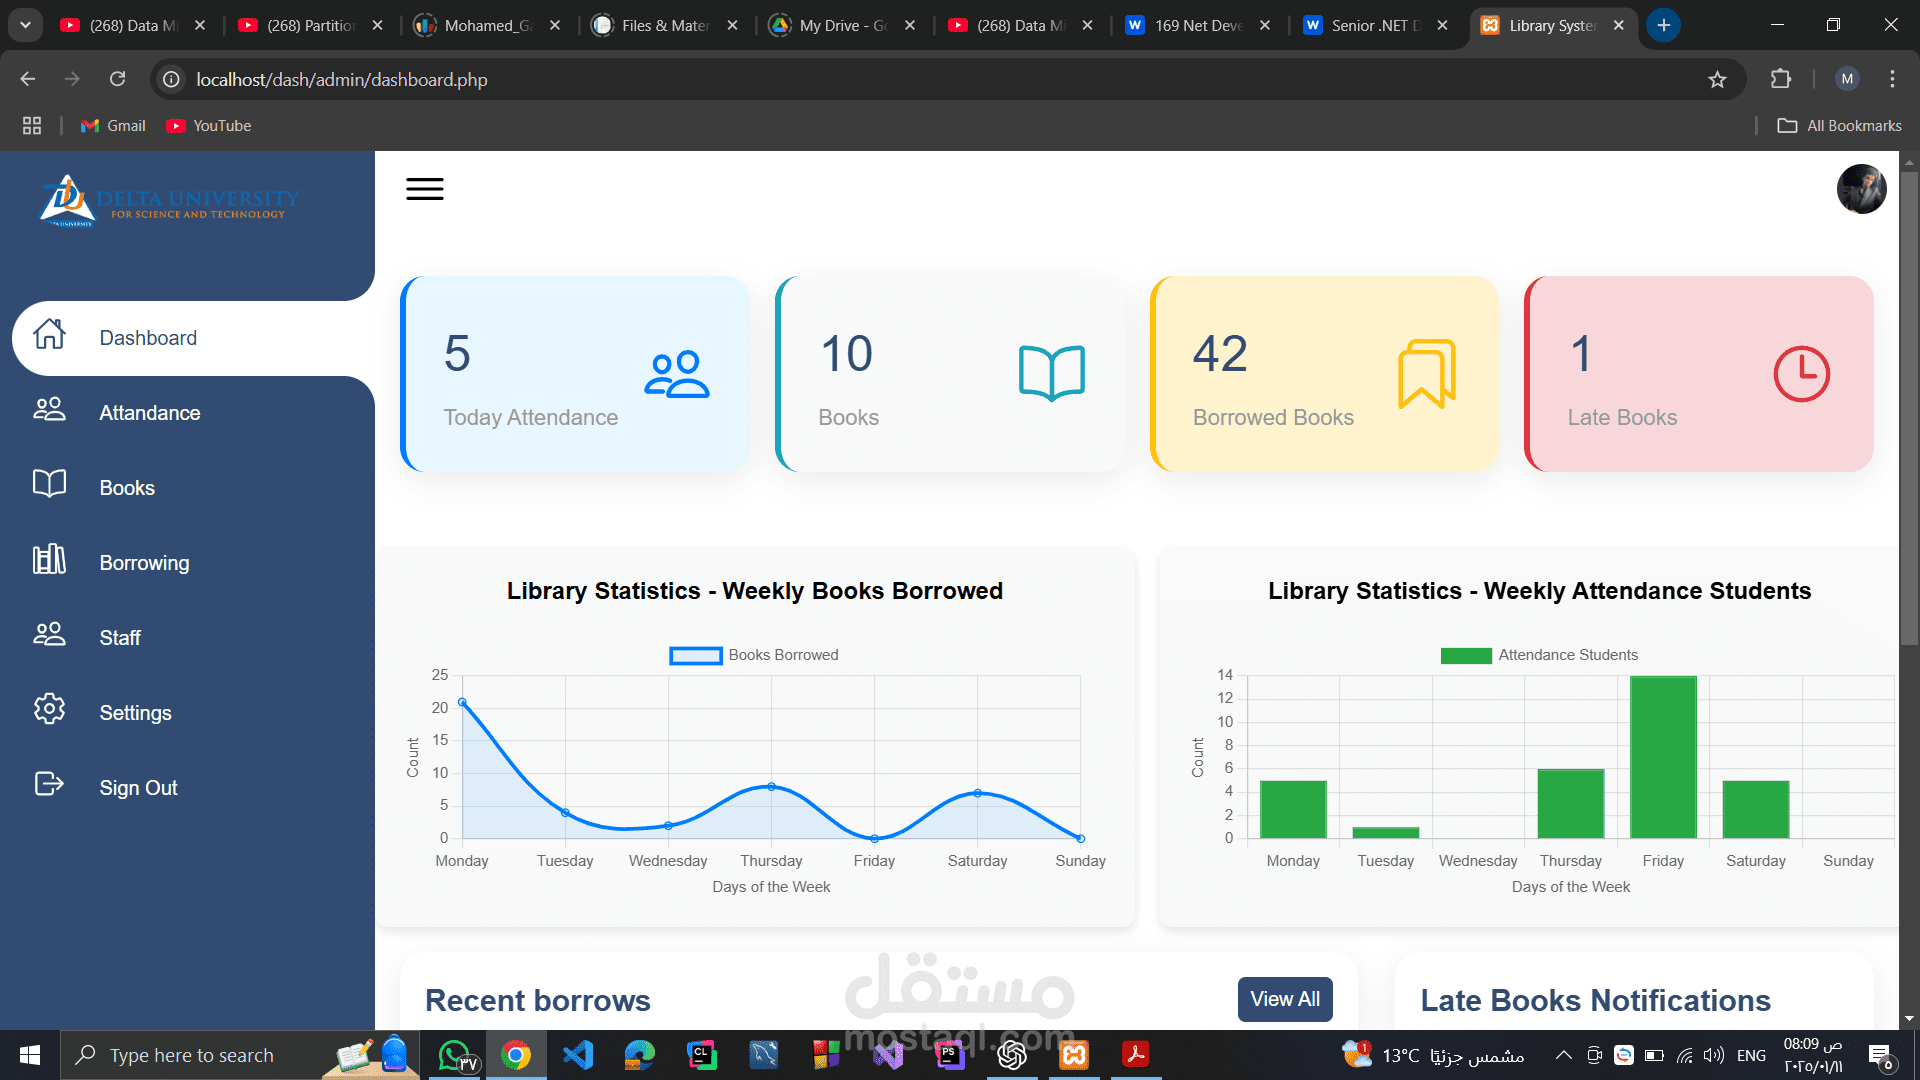Open the hamburger menu icon
This screenshot has width=1920, height=1080.
425,189
